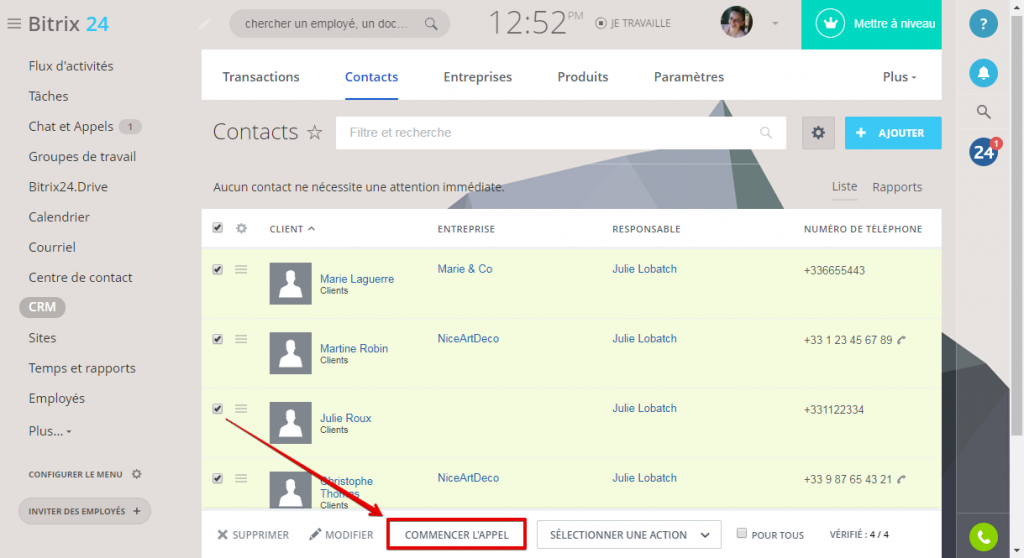The width and height of the screenshot is (1024, 558).
Task: Uncheck Martine Robin's row checkbox
Action: [x=217, y=339]
